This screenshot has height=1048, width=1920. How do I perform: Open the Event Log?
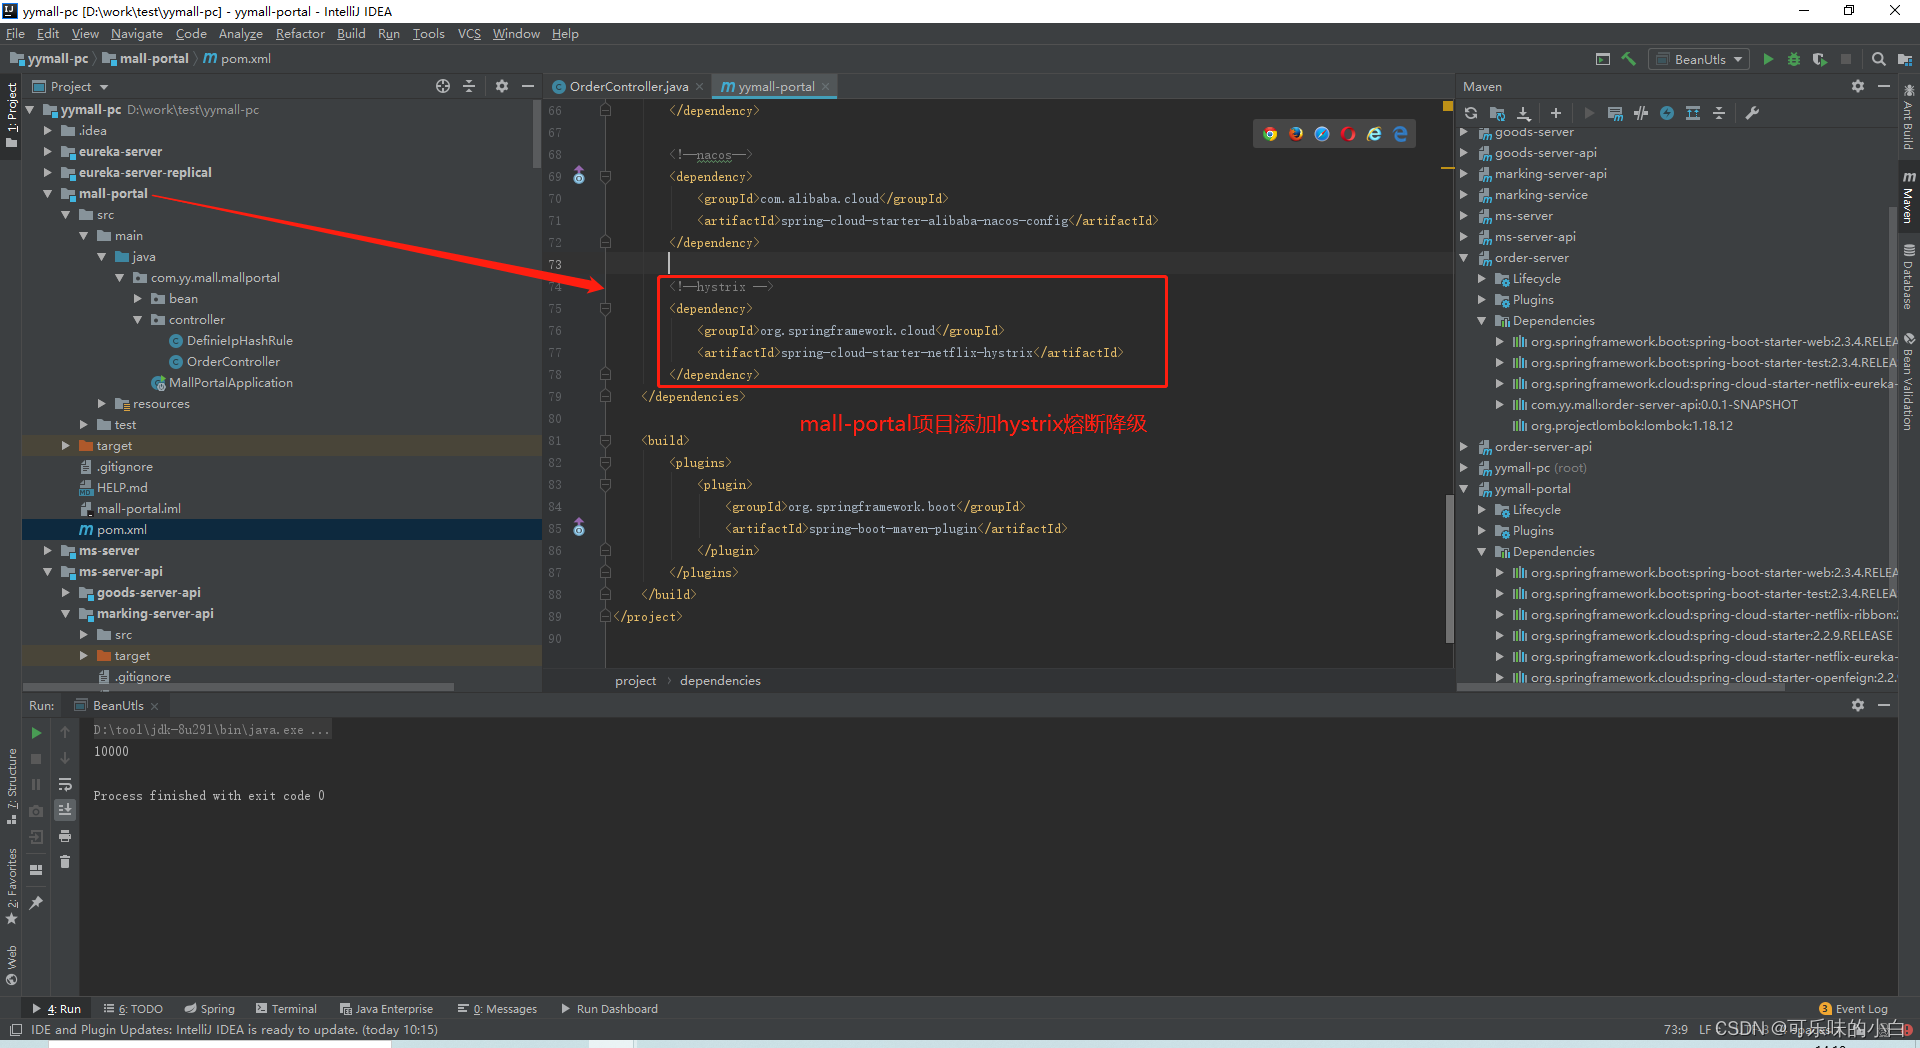(x=1853, y=1009)
